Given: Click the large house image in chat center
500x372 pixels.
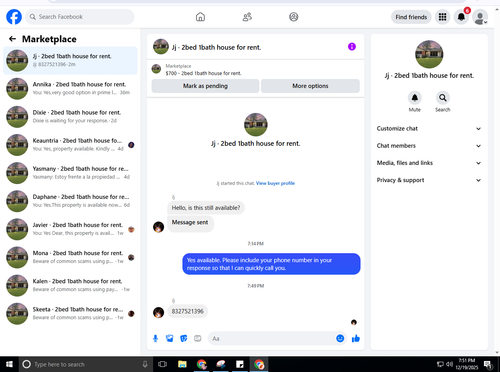Looking at the screenshot, I should point(256,125).
